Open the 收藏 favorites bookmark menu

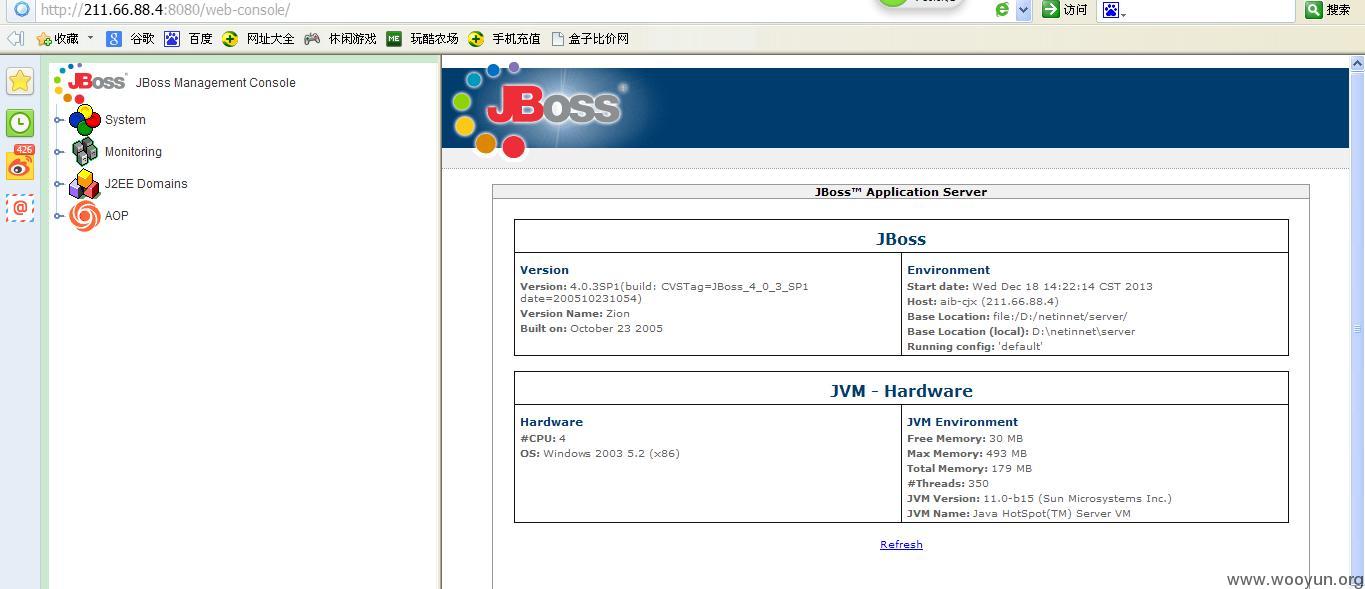64,39
